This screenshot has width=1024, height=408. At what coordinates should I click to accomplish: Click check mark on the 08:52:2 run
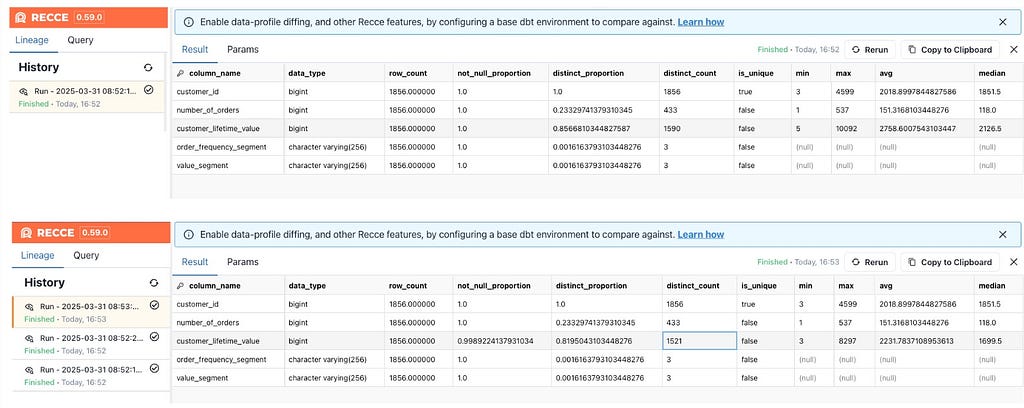tap(154, 337)
